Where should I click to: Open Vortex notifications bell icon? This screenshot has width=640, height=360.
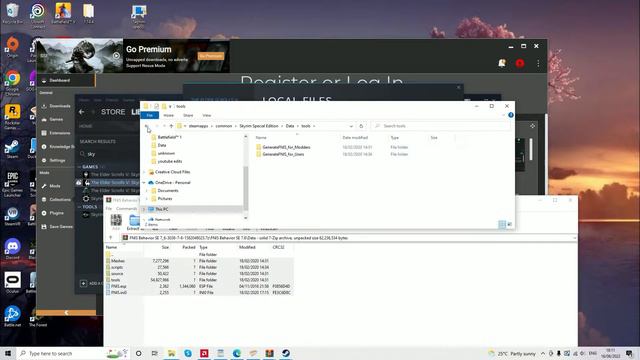click(x=502, y=63)
